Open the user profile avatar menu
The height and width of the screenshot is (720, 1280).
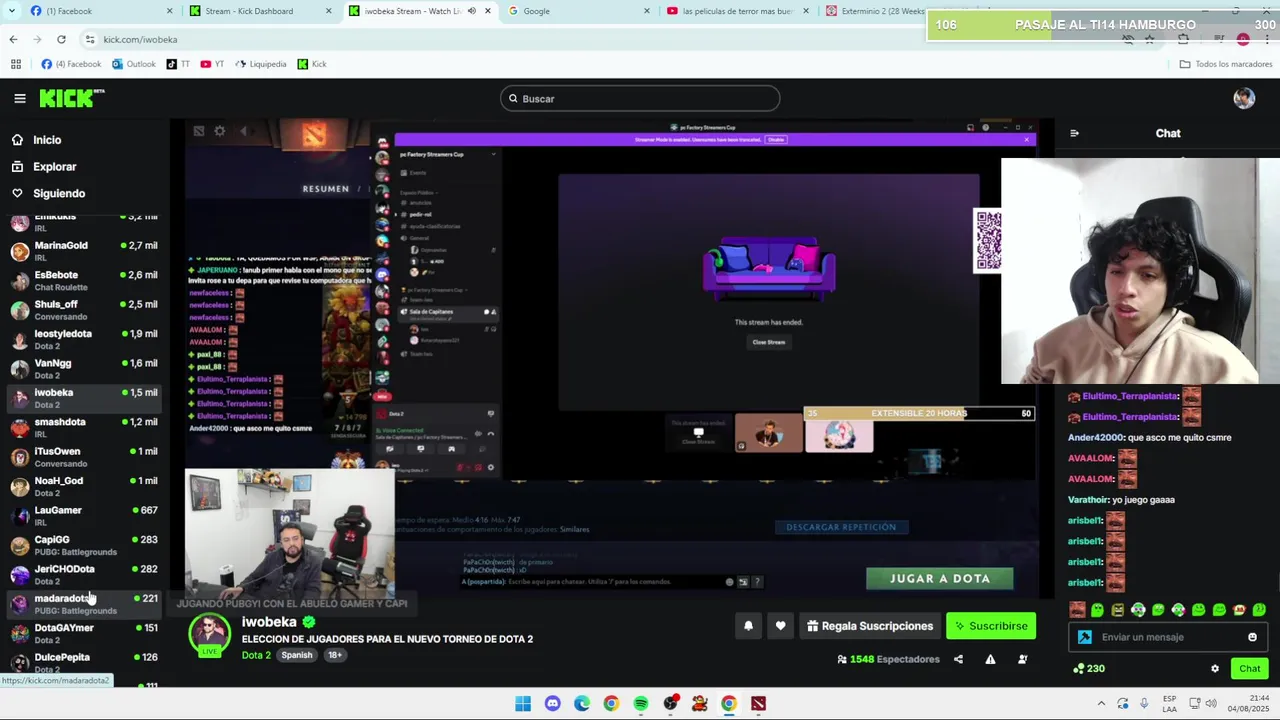pos(1244,98)
